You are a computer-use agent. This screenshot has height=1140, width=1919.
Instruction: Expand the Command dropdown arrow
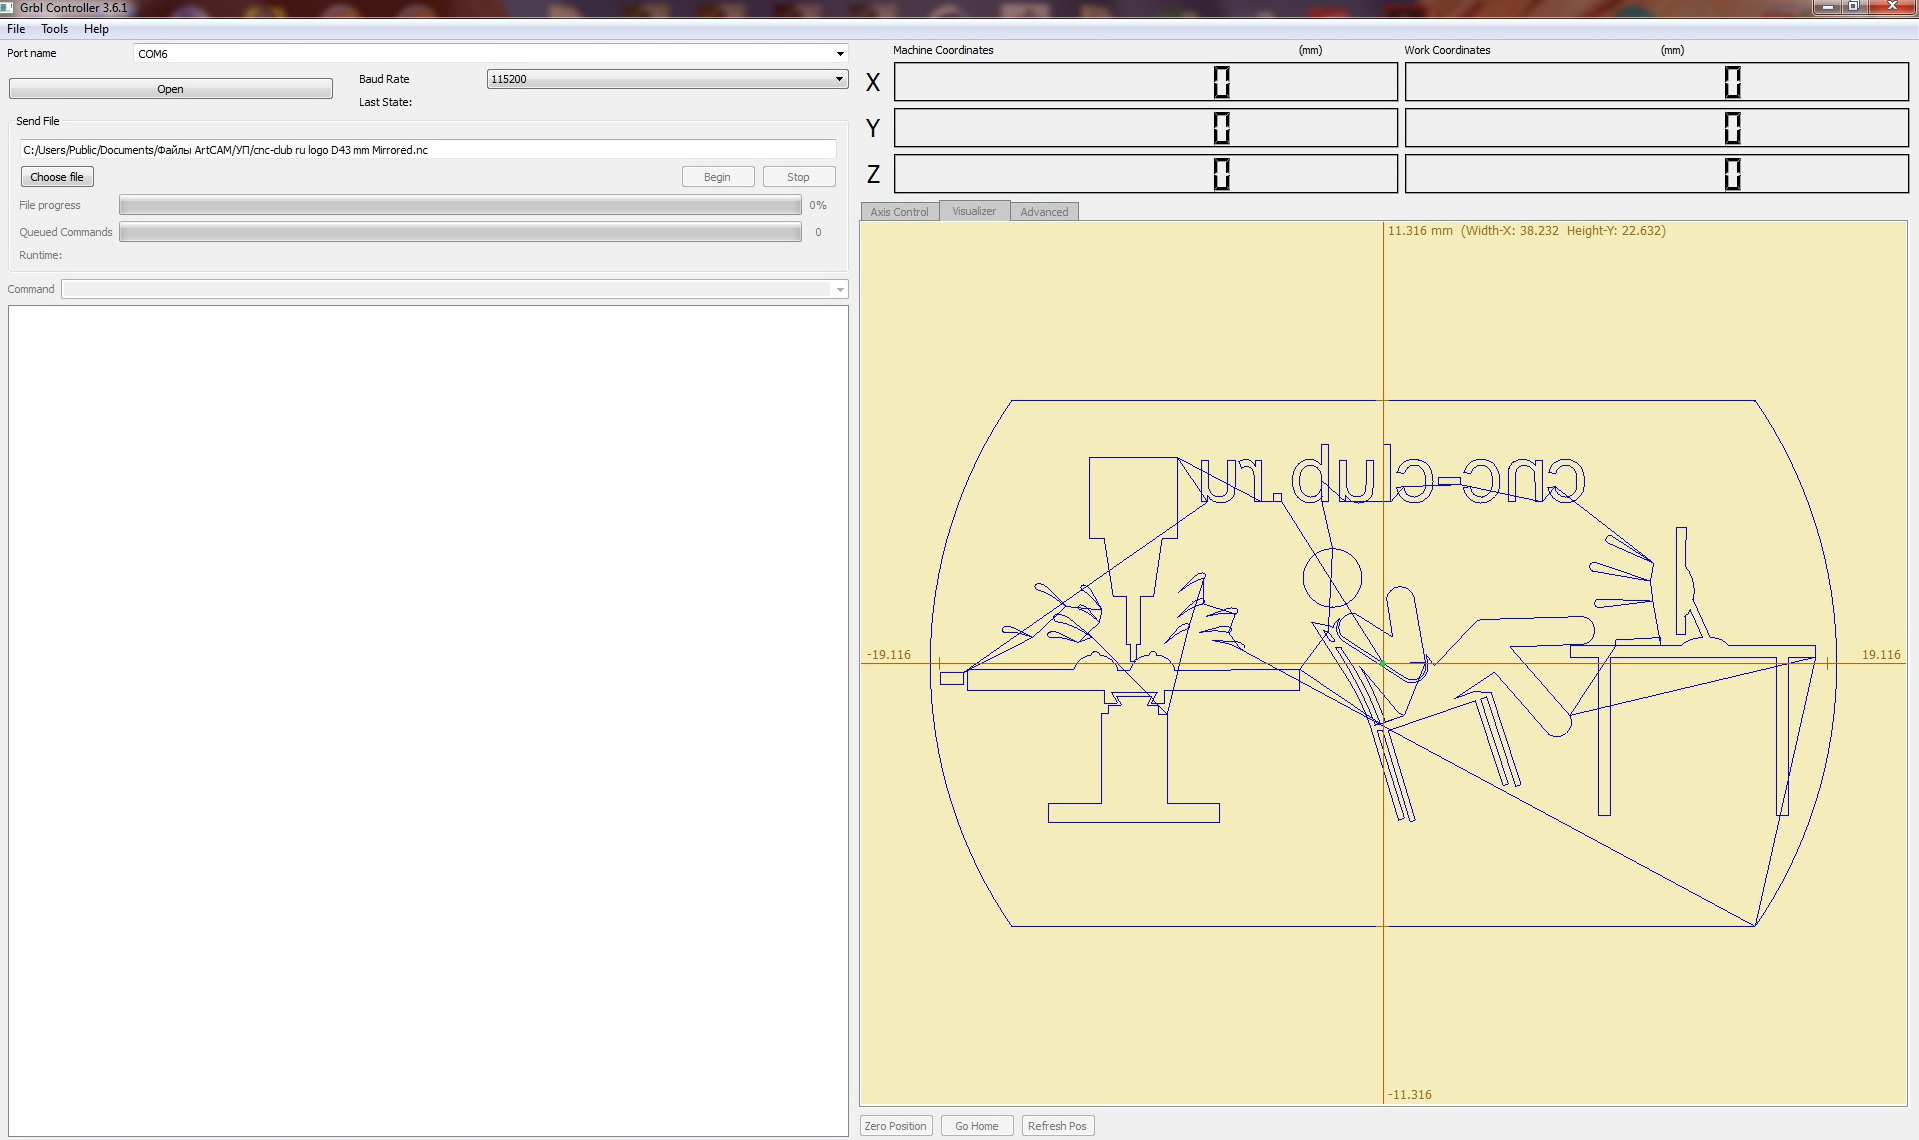pyautogui.click(x=839, y=289)
